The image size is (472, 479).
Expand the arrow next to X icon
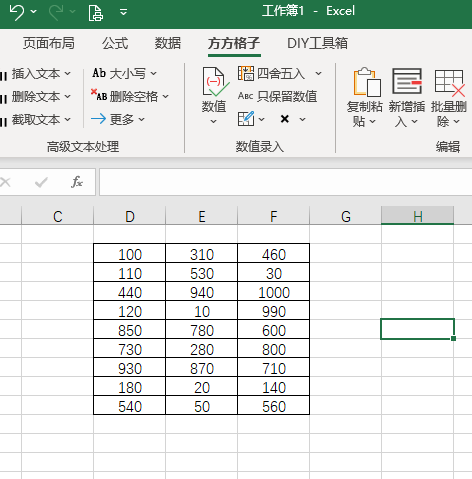(302, 119)
